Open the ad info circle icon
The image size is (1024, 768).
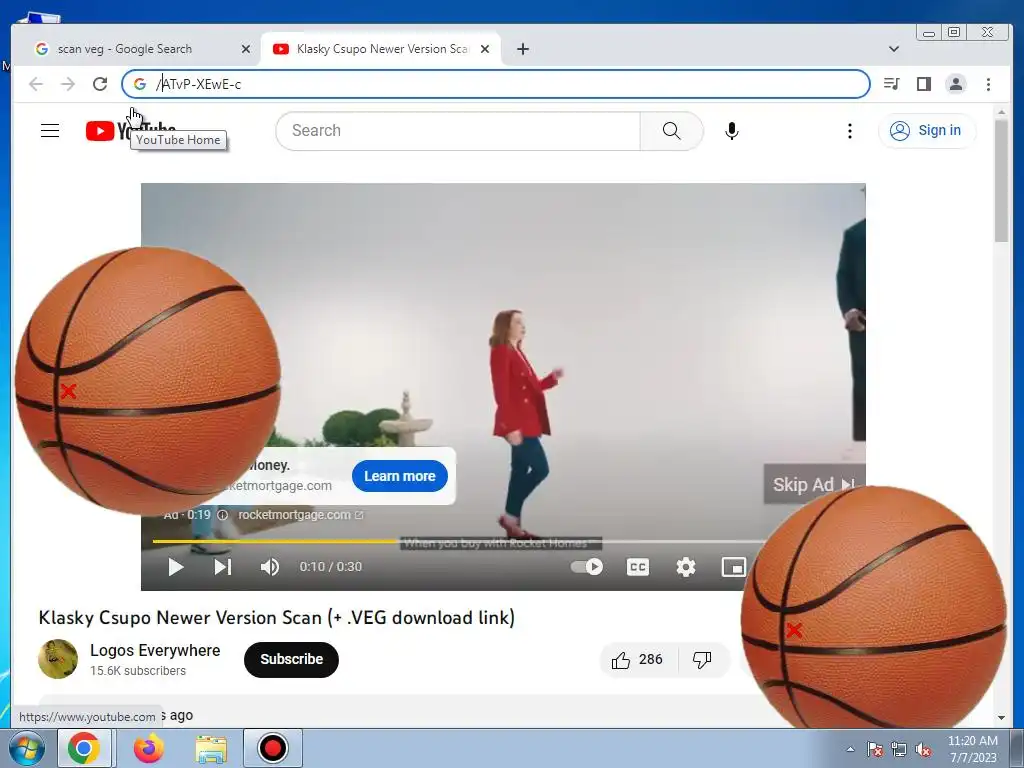pyautogui.click(x=222, y=515)
